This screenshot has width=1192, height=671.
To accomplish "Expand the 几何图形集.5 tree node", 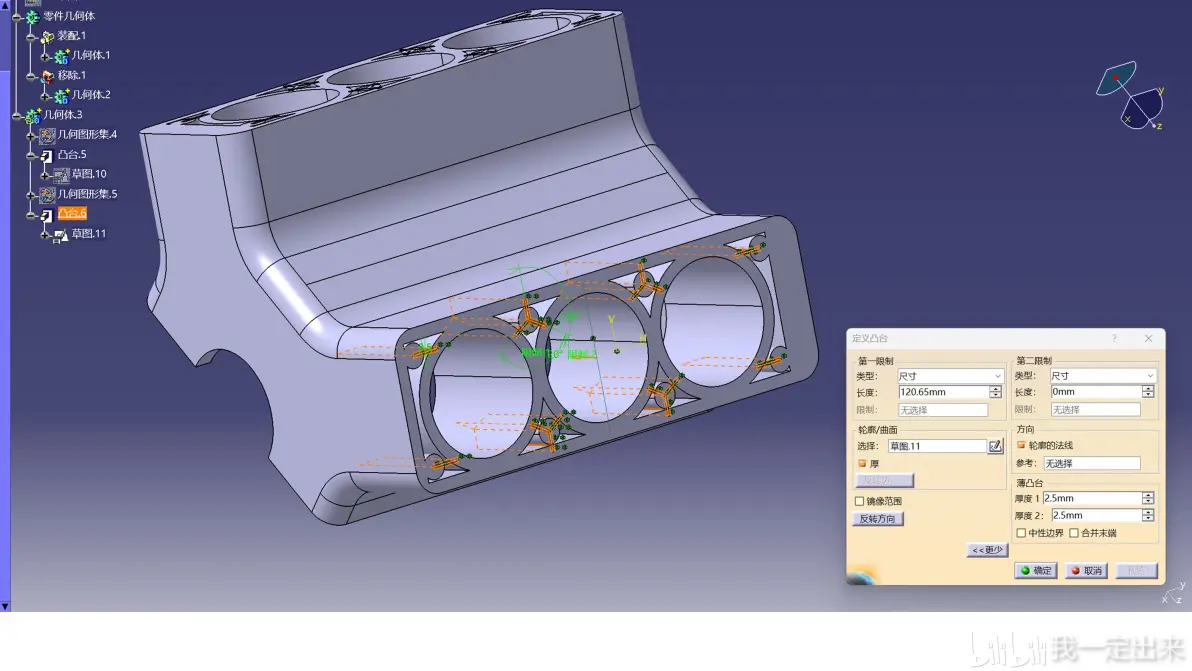I will (31, 195).
